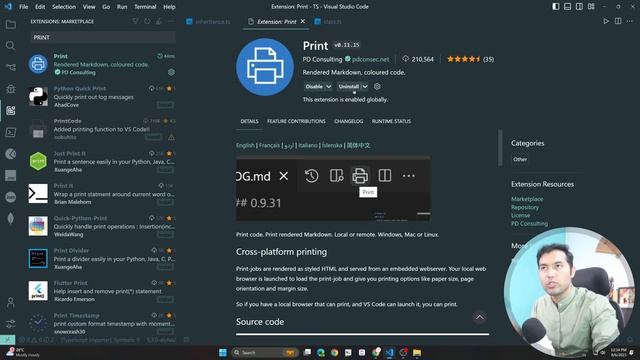Open Source Control view in activity bar
The image size is (640, 360).
pyautogui.click(x=11, y=67)
